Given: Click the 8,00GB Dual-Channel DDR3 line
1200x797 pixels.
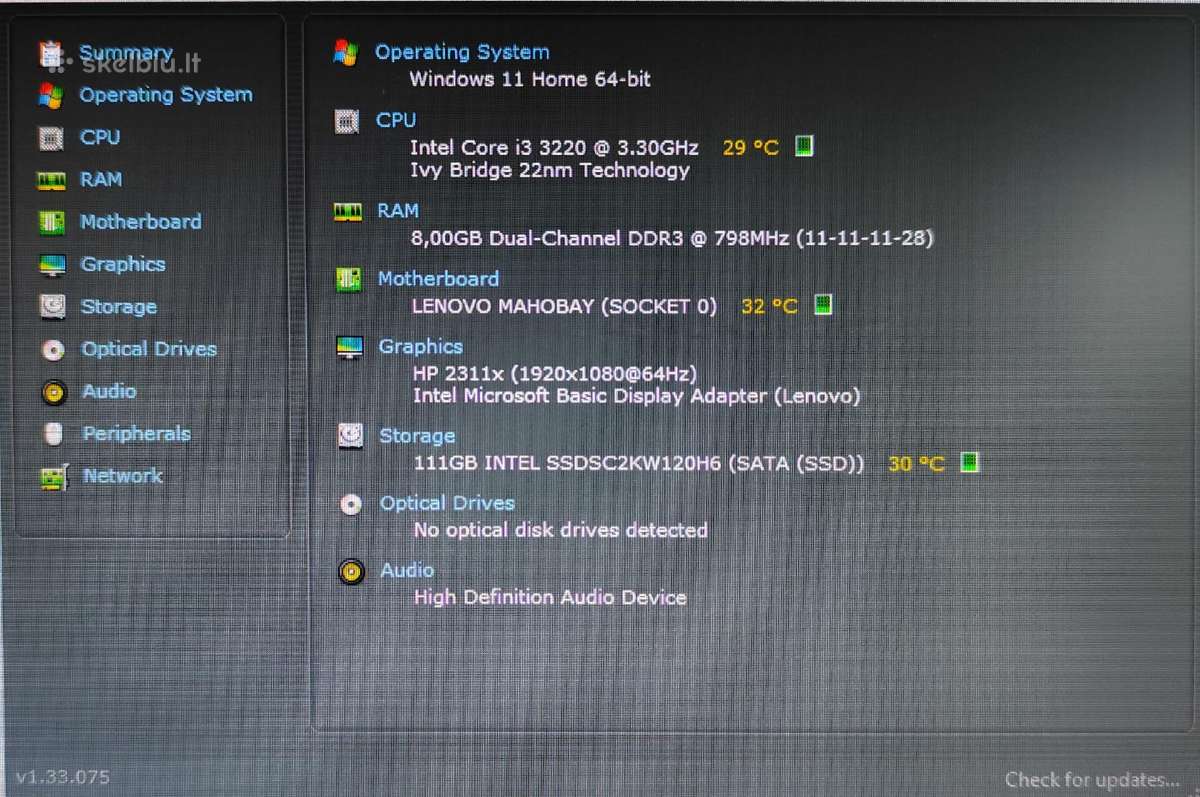Looking at the screenshot, I should (672, 238).
